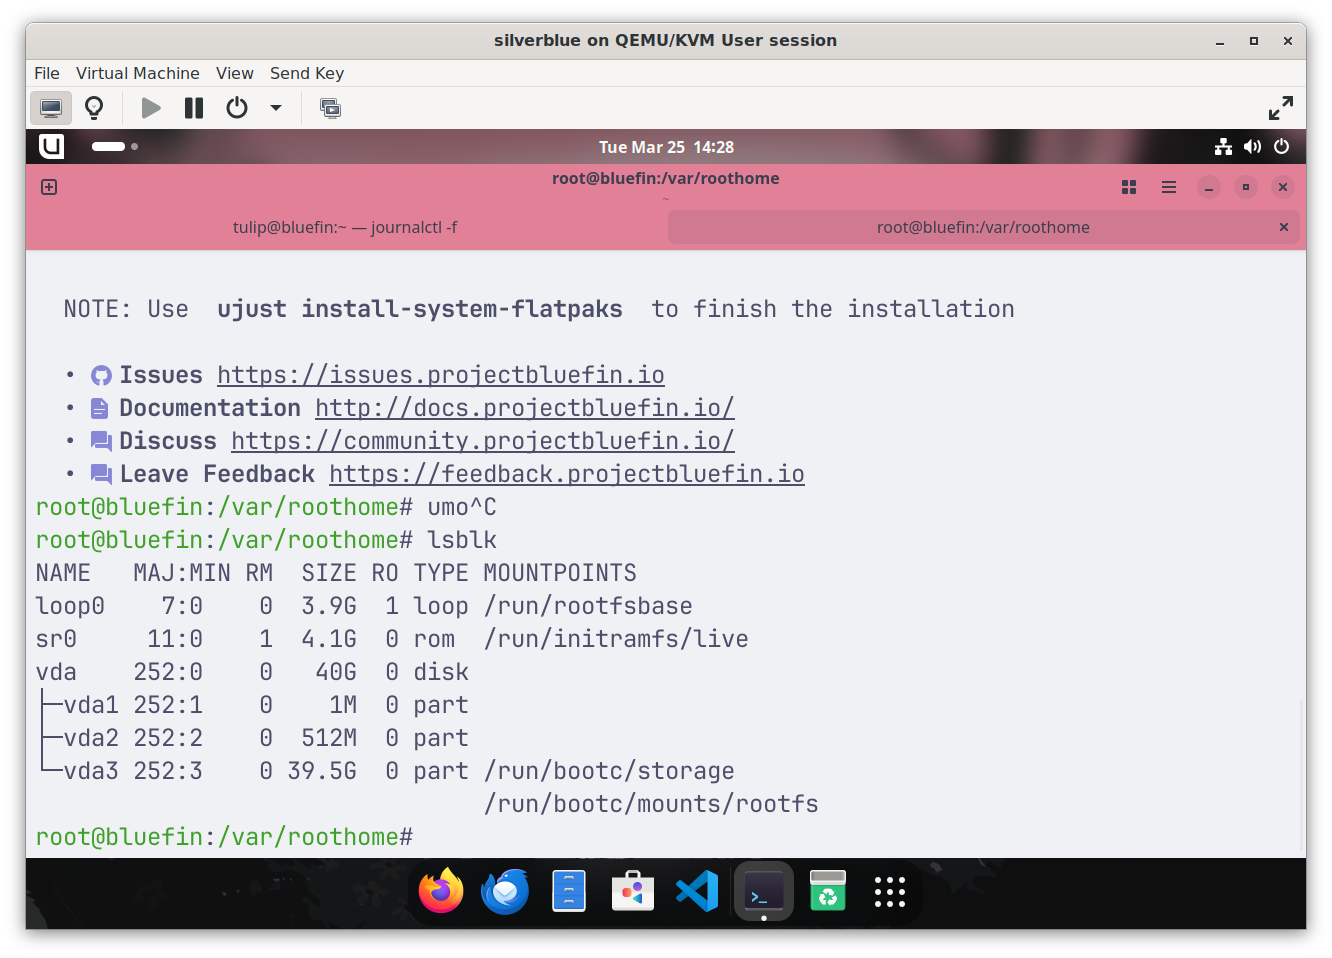
Task: Click the /run/bootc/mounts/rootfs mountpoint
Action: (651, 804)
